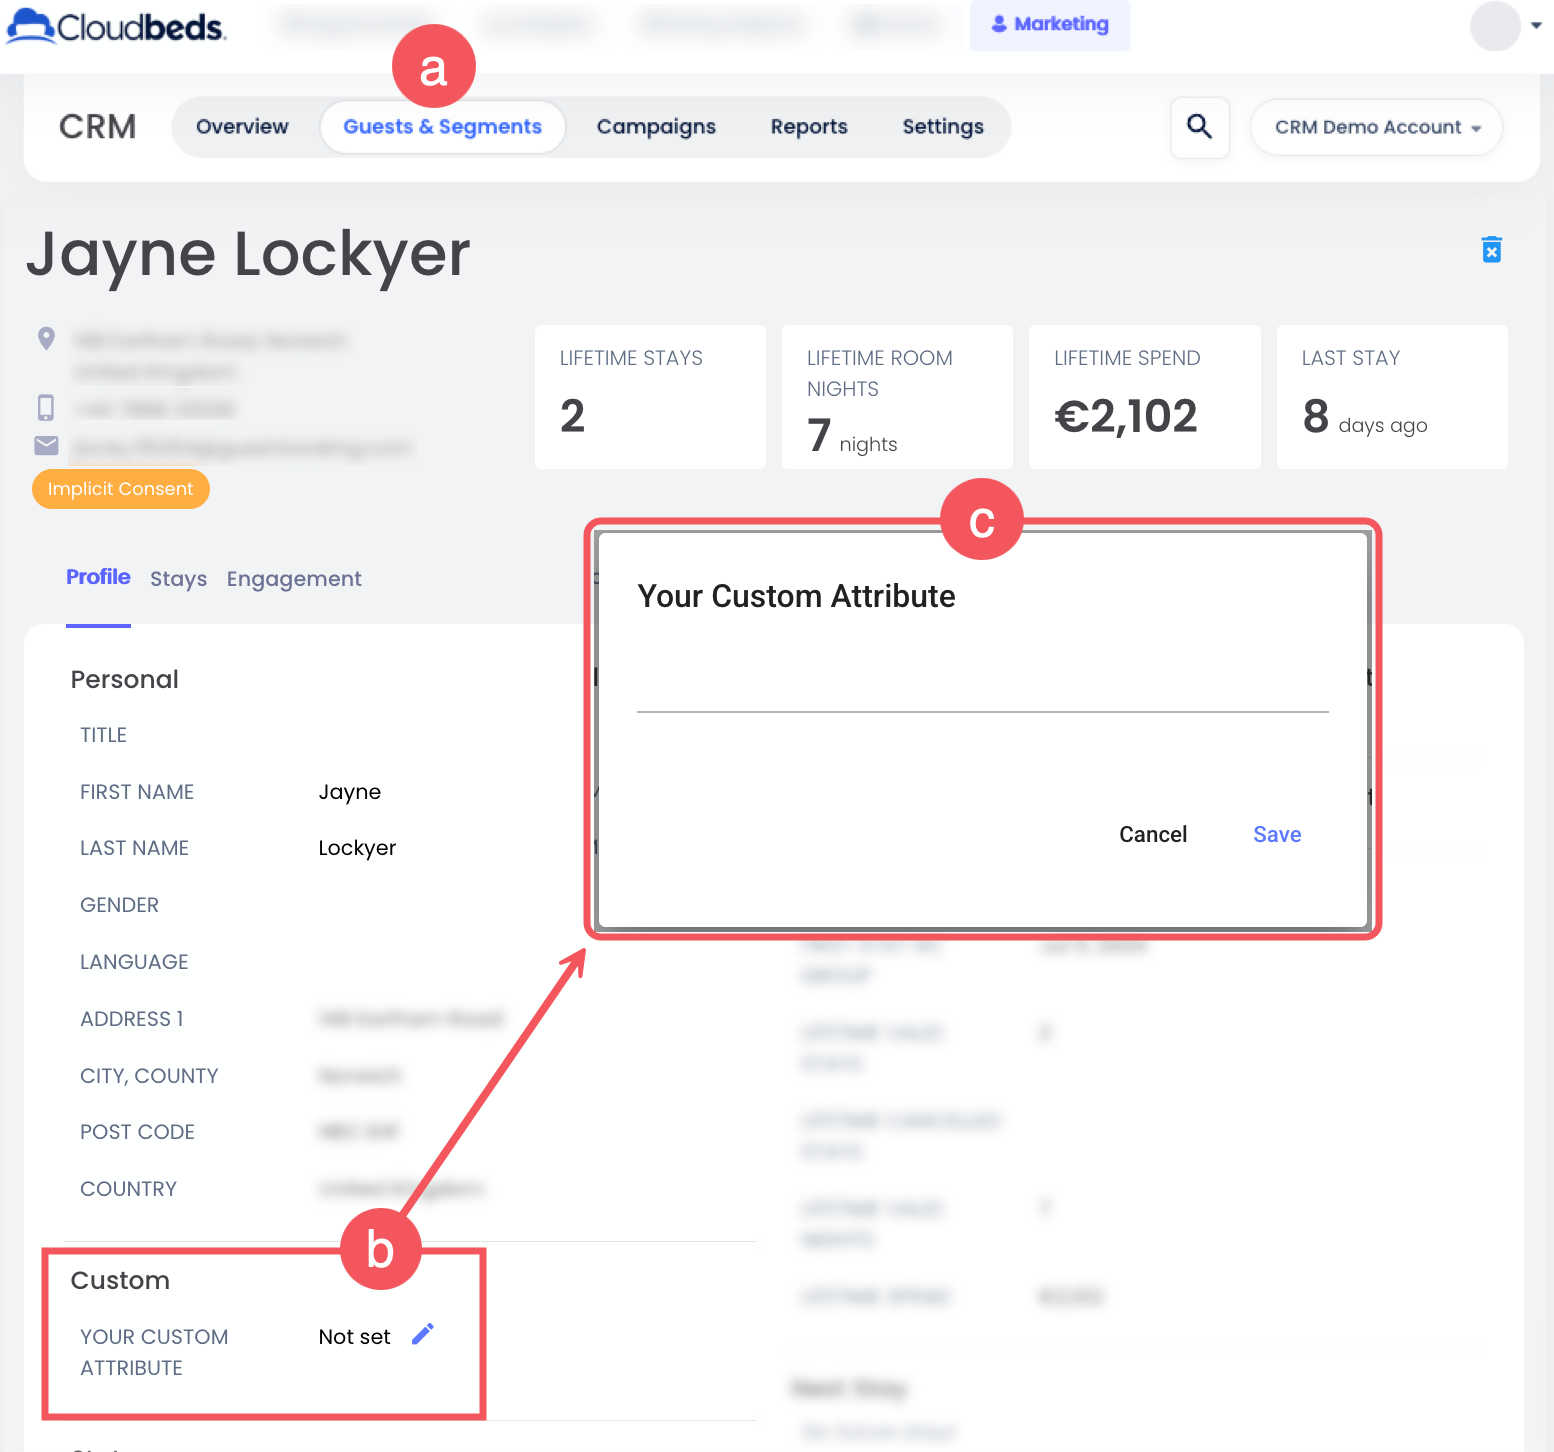Delete guest with the trash icon

coord(1491,249)
